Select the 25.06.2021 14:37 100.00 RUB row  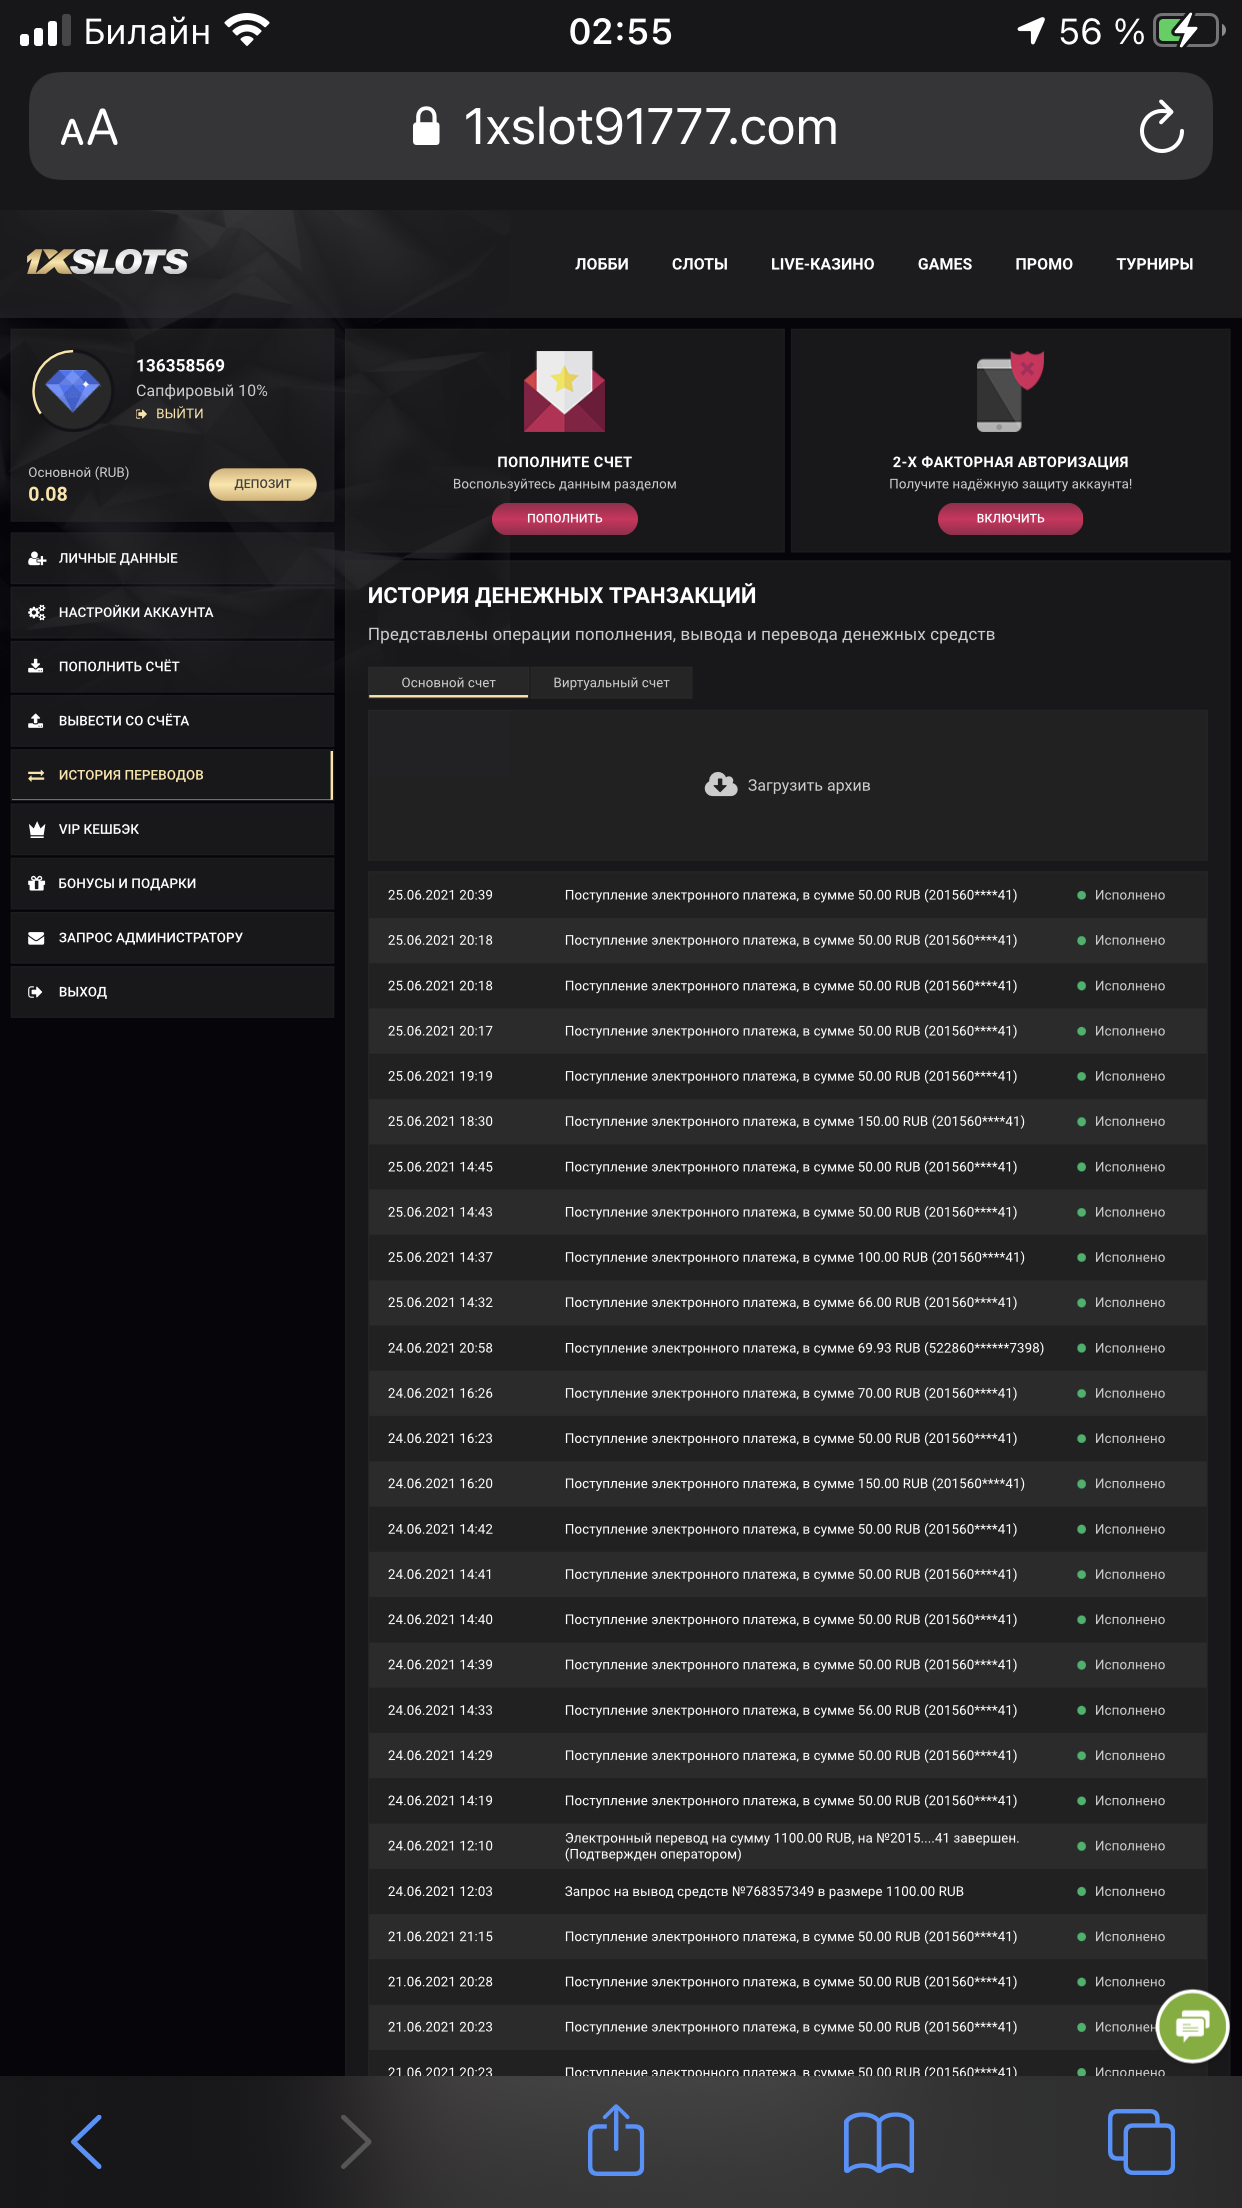(x=788, y=1257)
